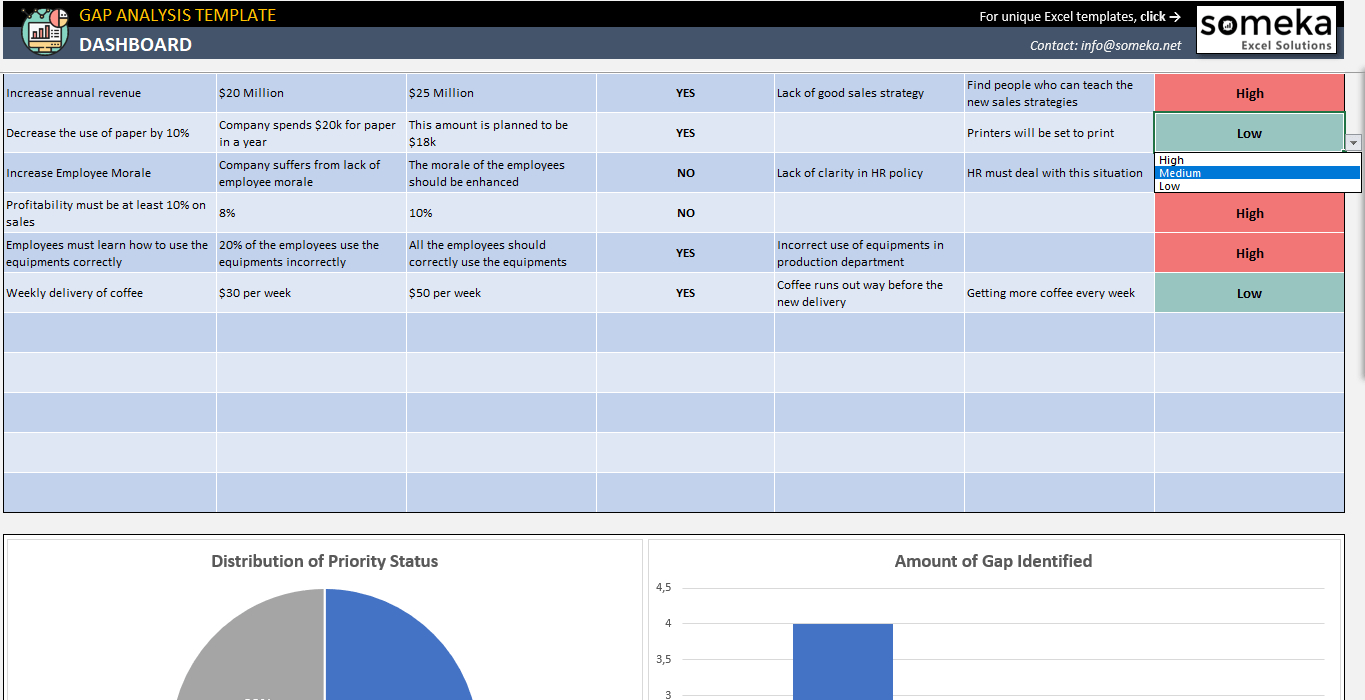Click 'HR must deal with this situation'

click(1059, 173)
